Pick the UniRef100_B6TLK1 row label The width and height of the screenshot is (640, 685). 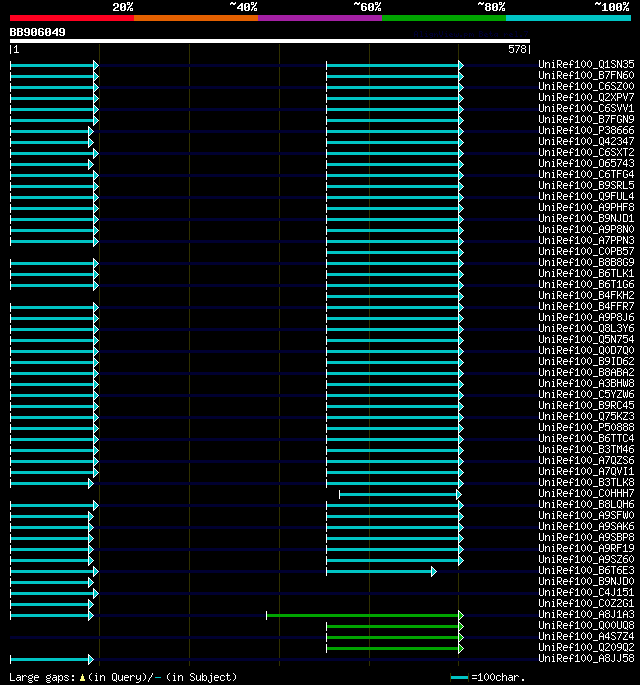[586, 273]
